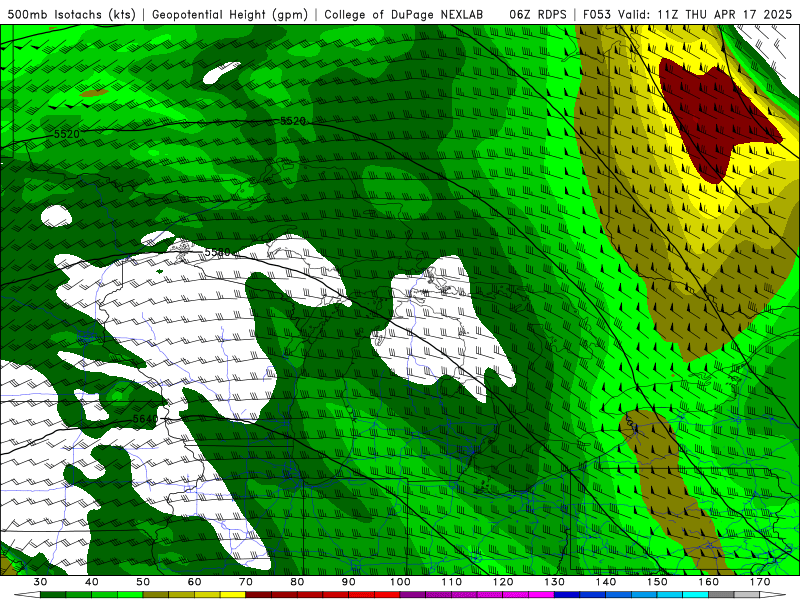Click the 5580 height contour label
Image resolution: width=800 pixels, height=600 pixels.
click(x=217, y=252)
